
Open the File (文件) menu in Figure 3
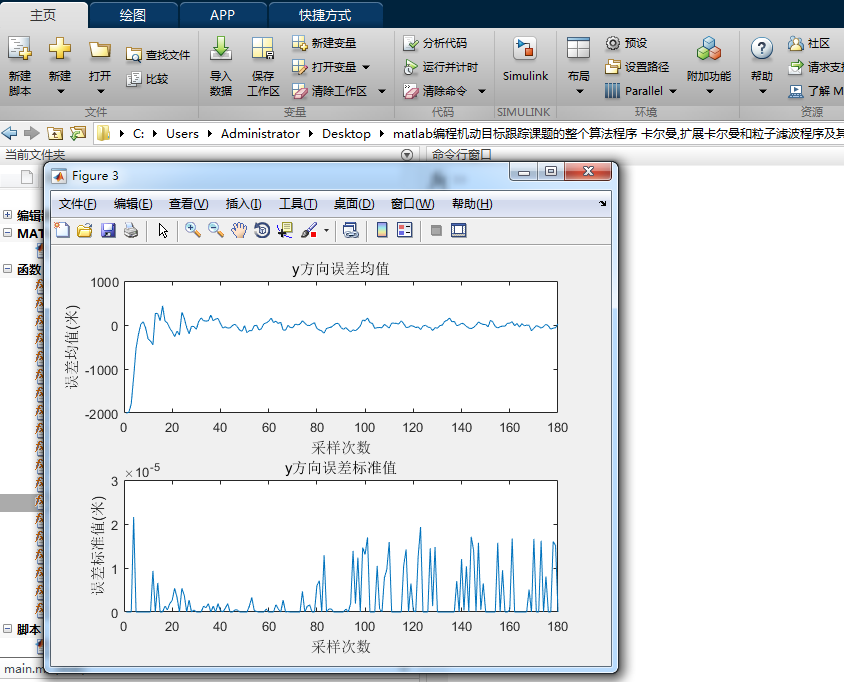coord(78,203)
